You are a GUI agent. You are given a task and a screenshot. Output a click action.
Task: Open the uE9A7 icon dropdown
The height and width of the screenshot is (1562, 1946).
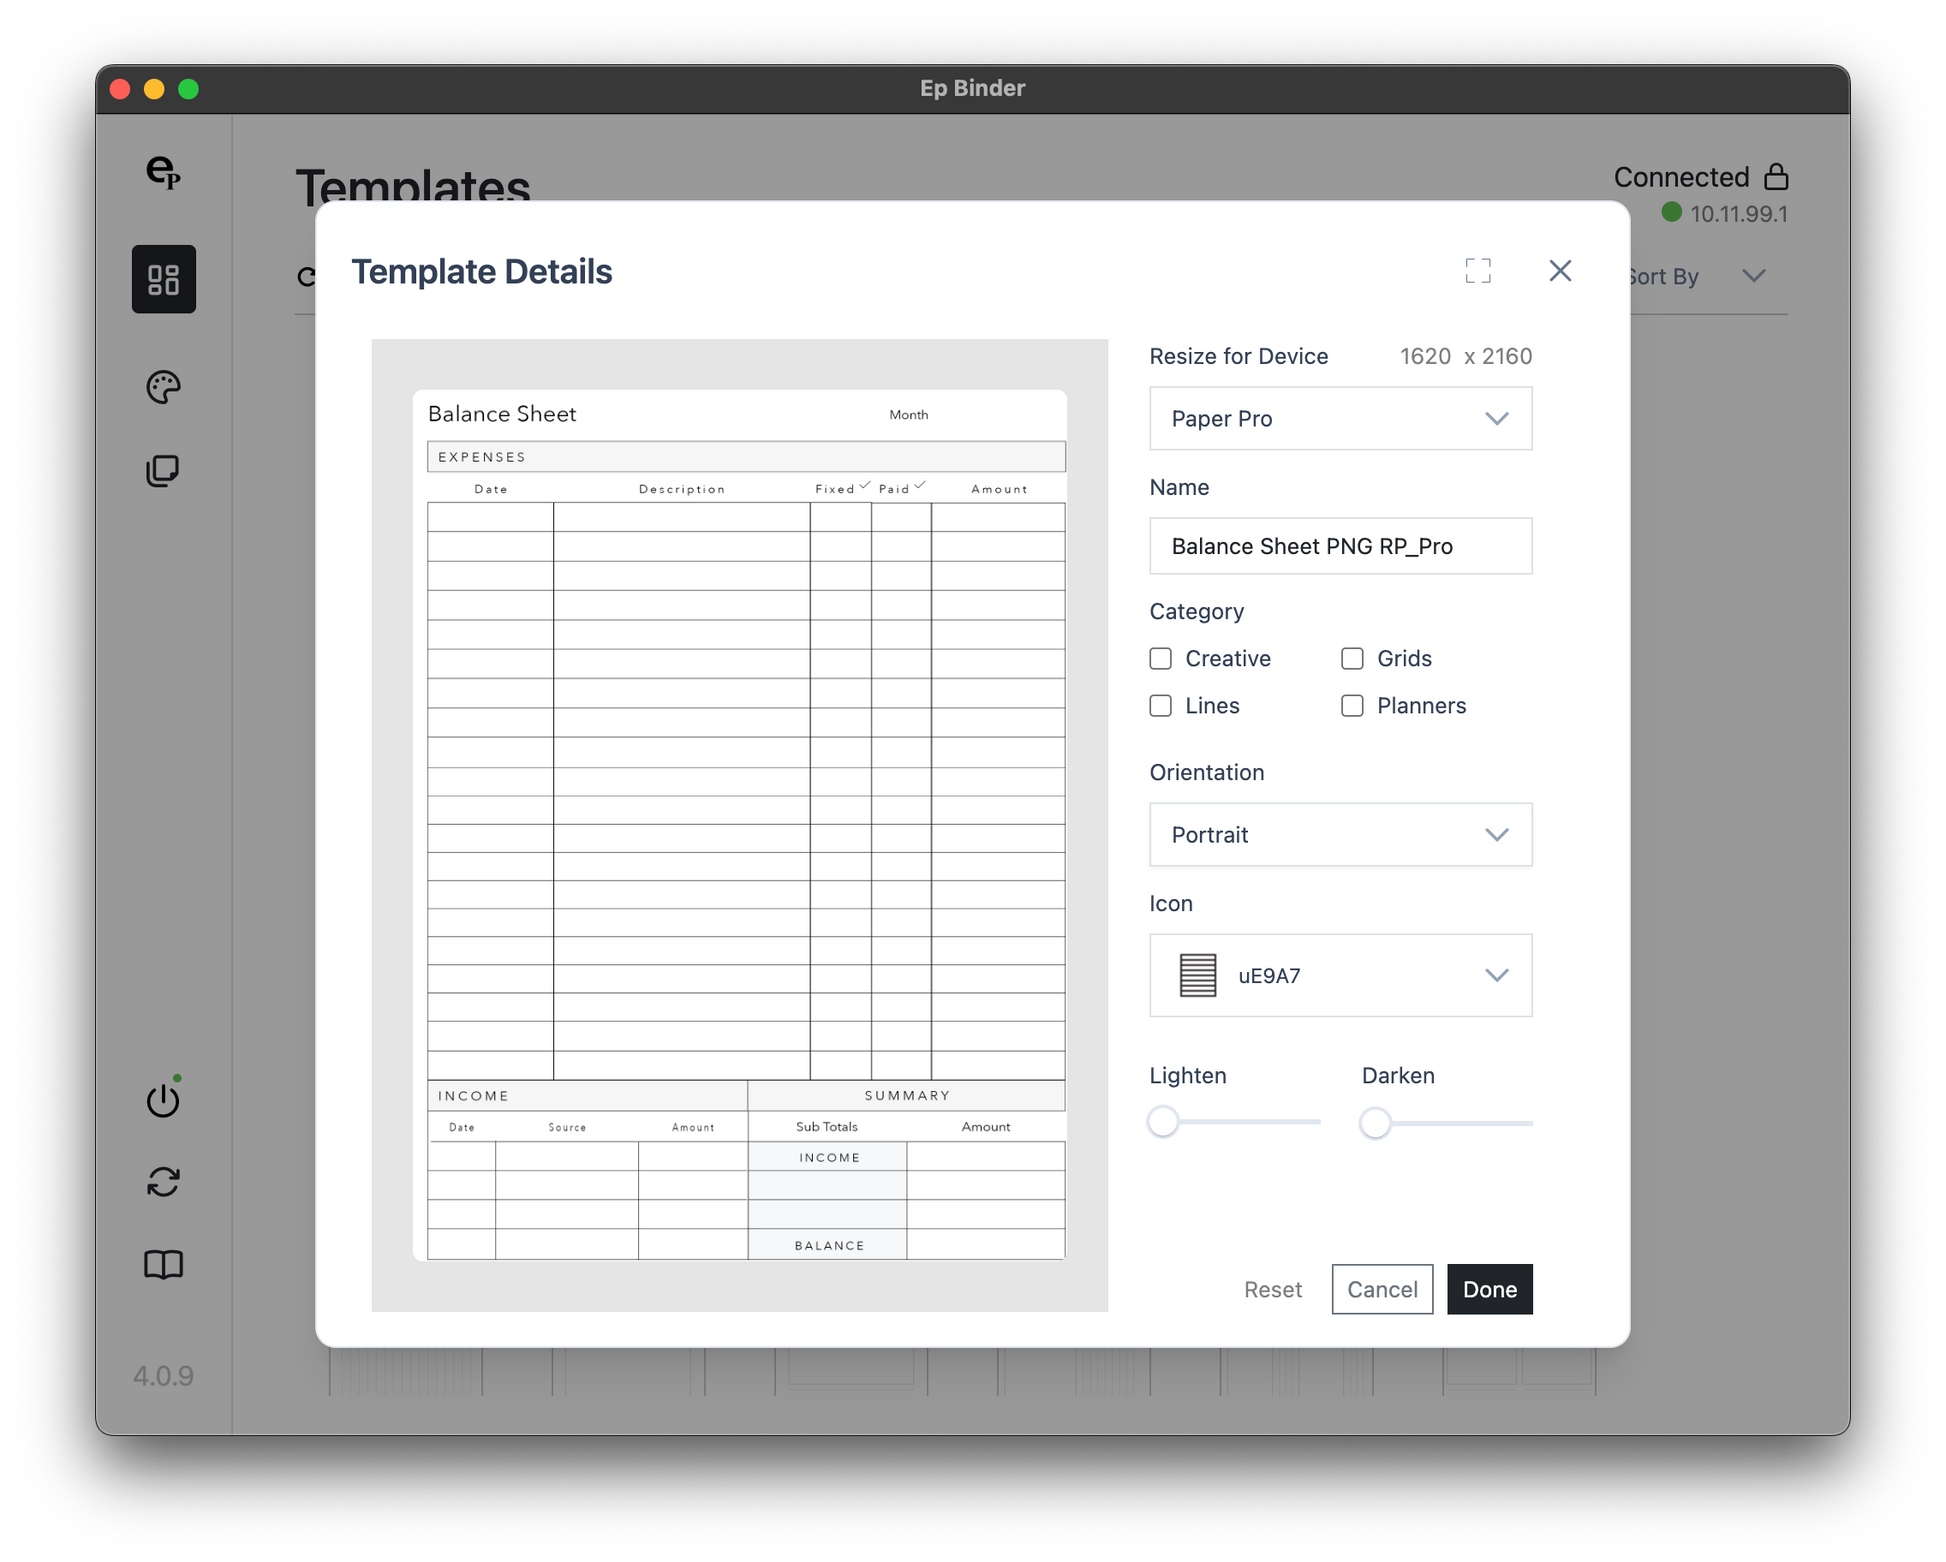click(x=1340, y=976)
